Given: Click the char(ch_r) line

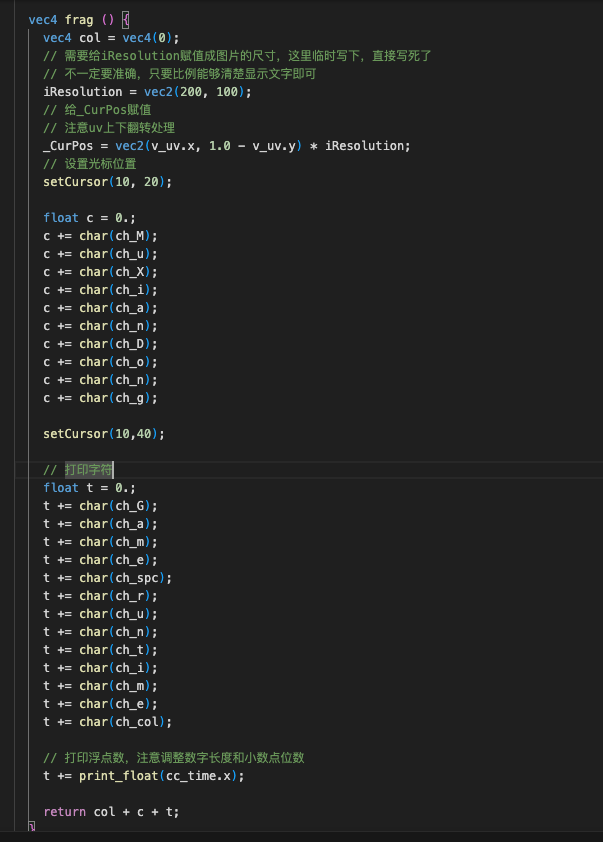Looking at the screenshot, I should click(x=100, y=595).
